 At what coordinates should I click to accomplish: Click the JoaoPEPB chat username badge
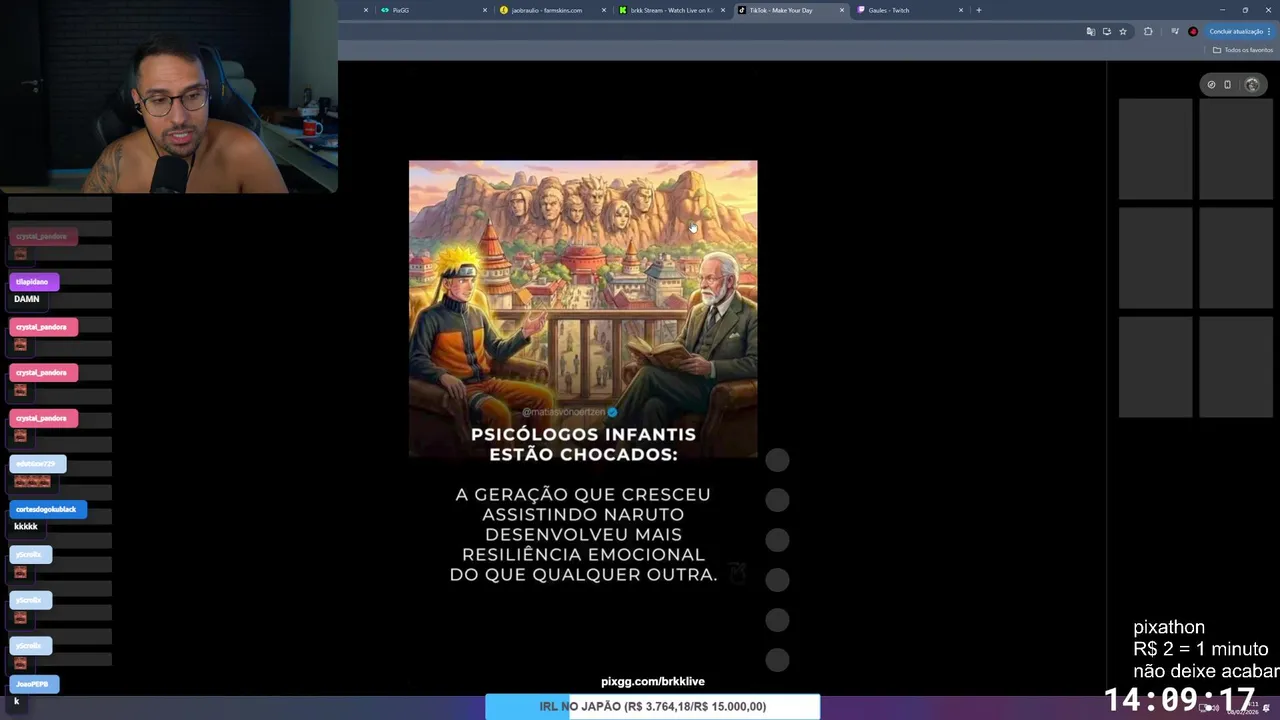[34, 684]
